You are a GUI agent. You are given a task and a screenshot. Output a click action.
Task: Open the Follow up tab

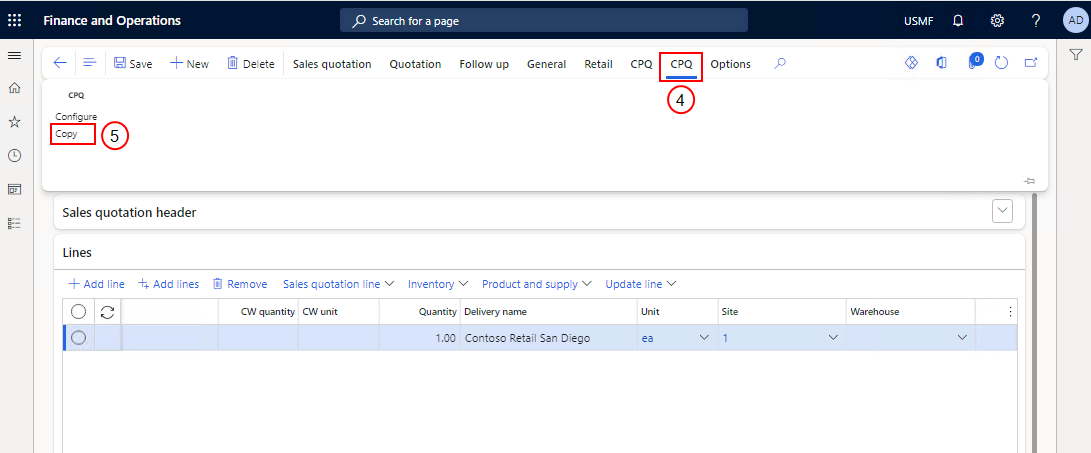484,64
